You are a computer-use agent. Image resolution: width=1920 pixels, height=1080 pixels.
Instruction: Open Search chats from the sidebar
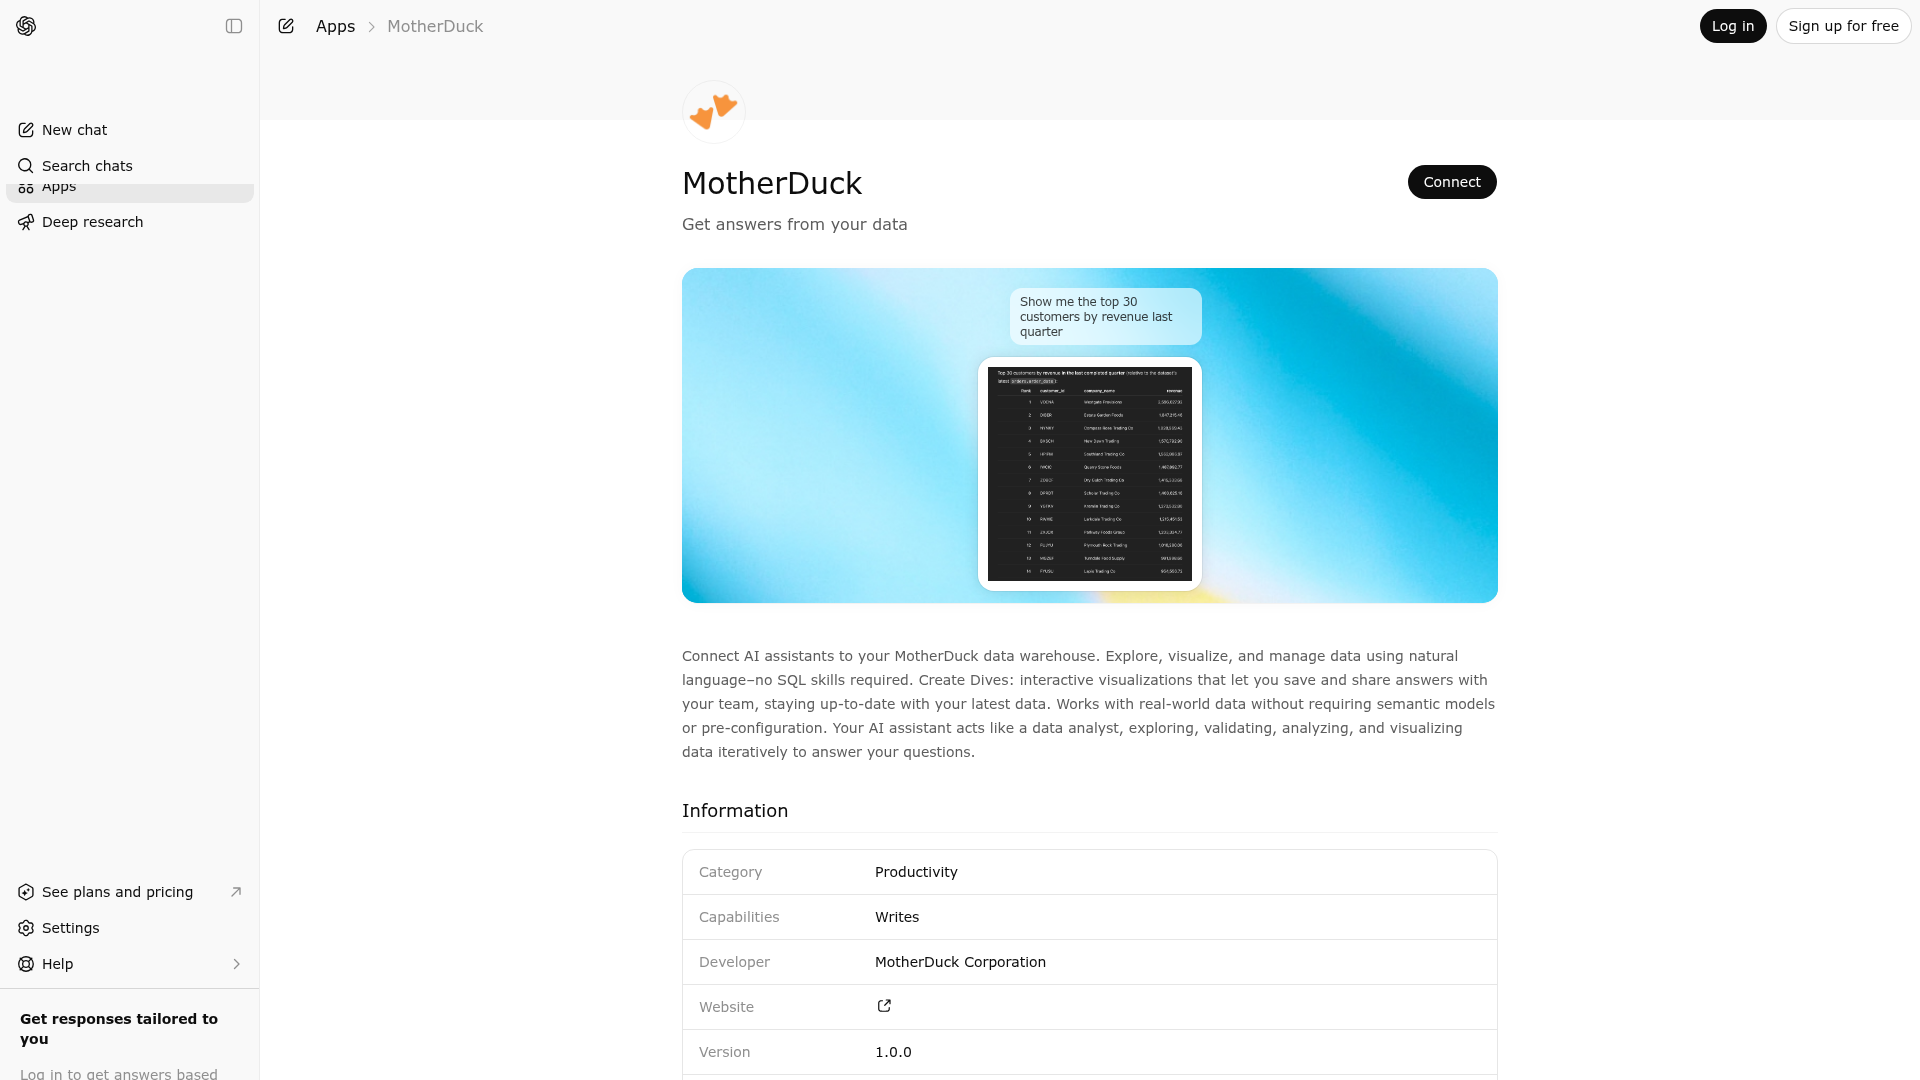(86, 166)
